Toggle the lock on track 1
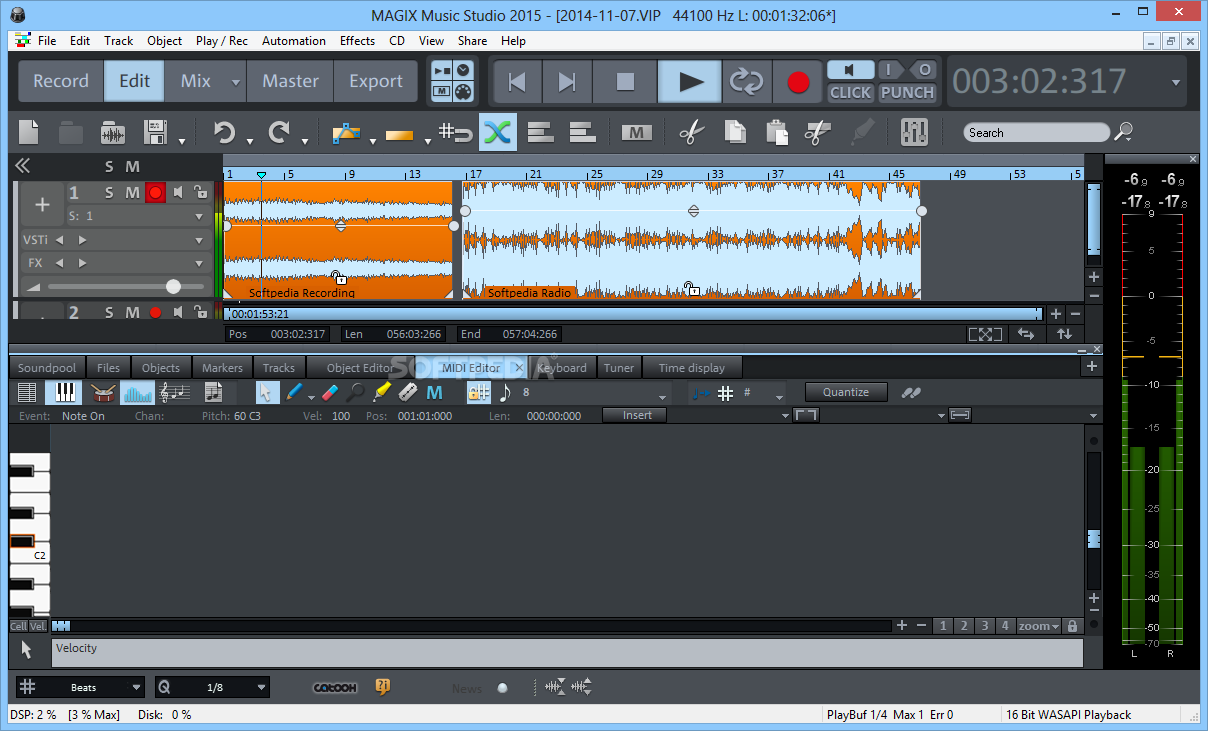The width and height of the screenshot is (1208, 731). click(200, 192)
